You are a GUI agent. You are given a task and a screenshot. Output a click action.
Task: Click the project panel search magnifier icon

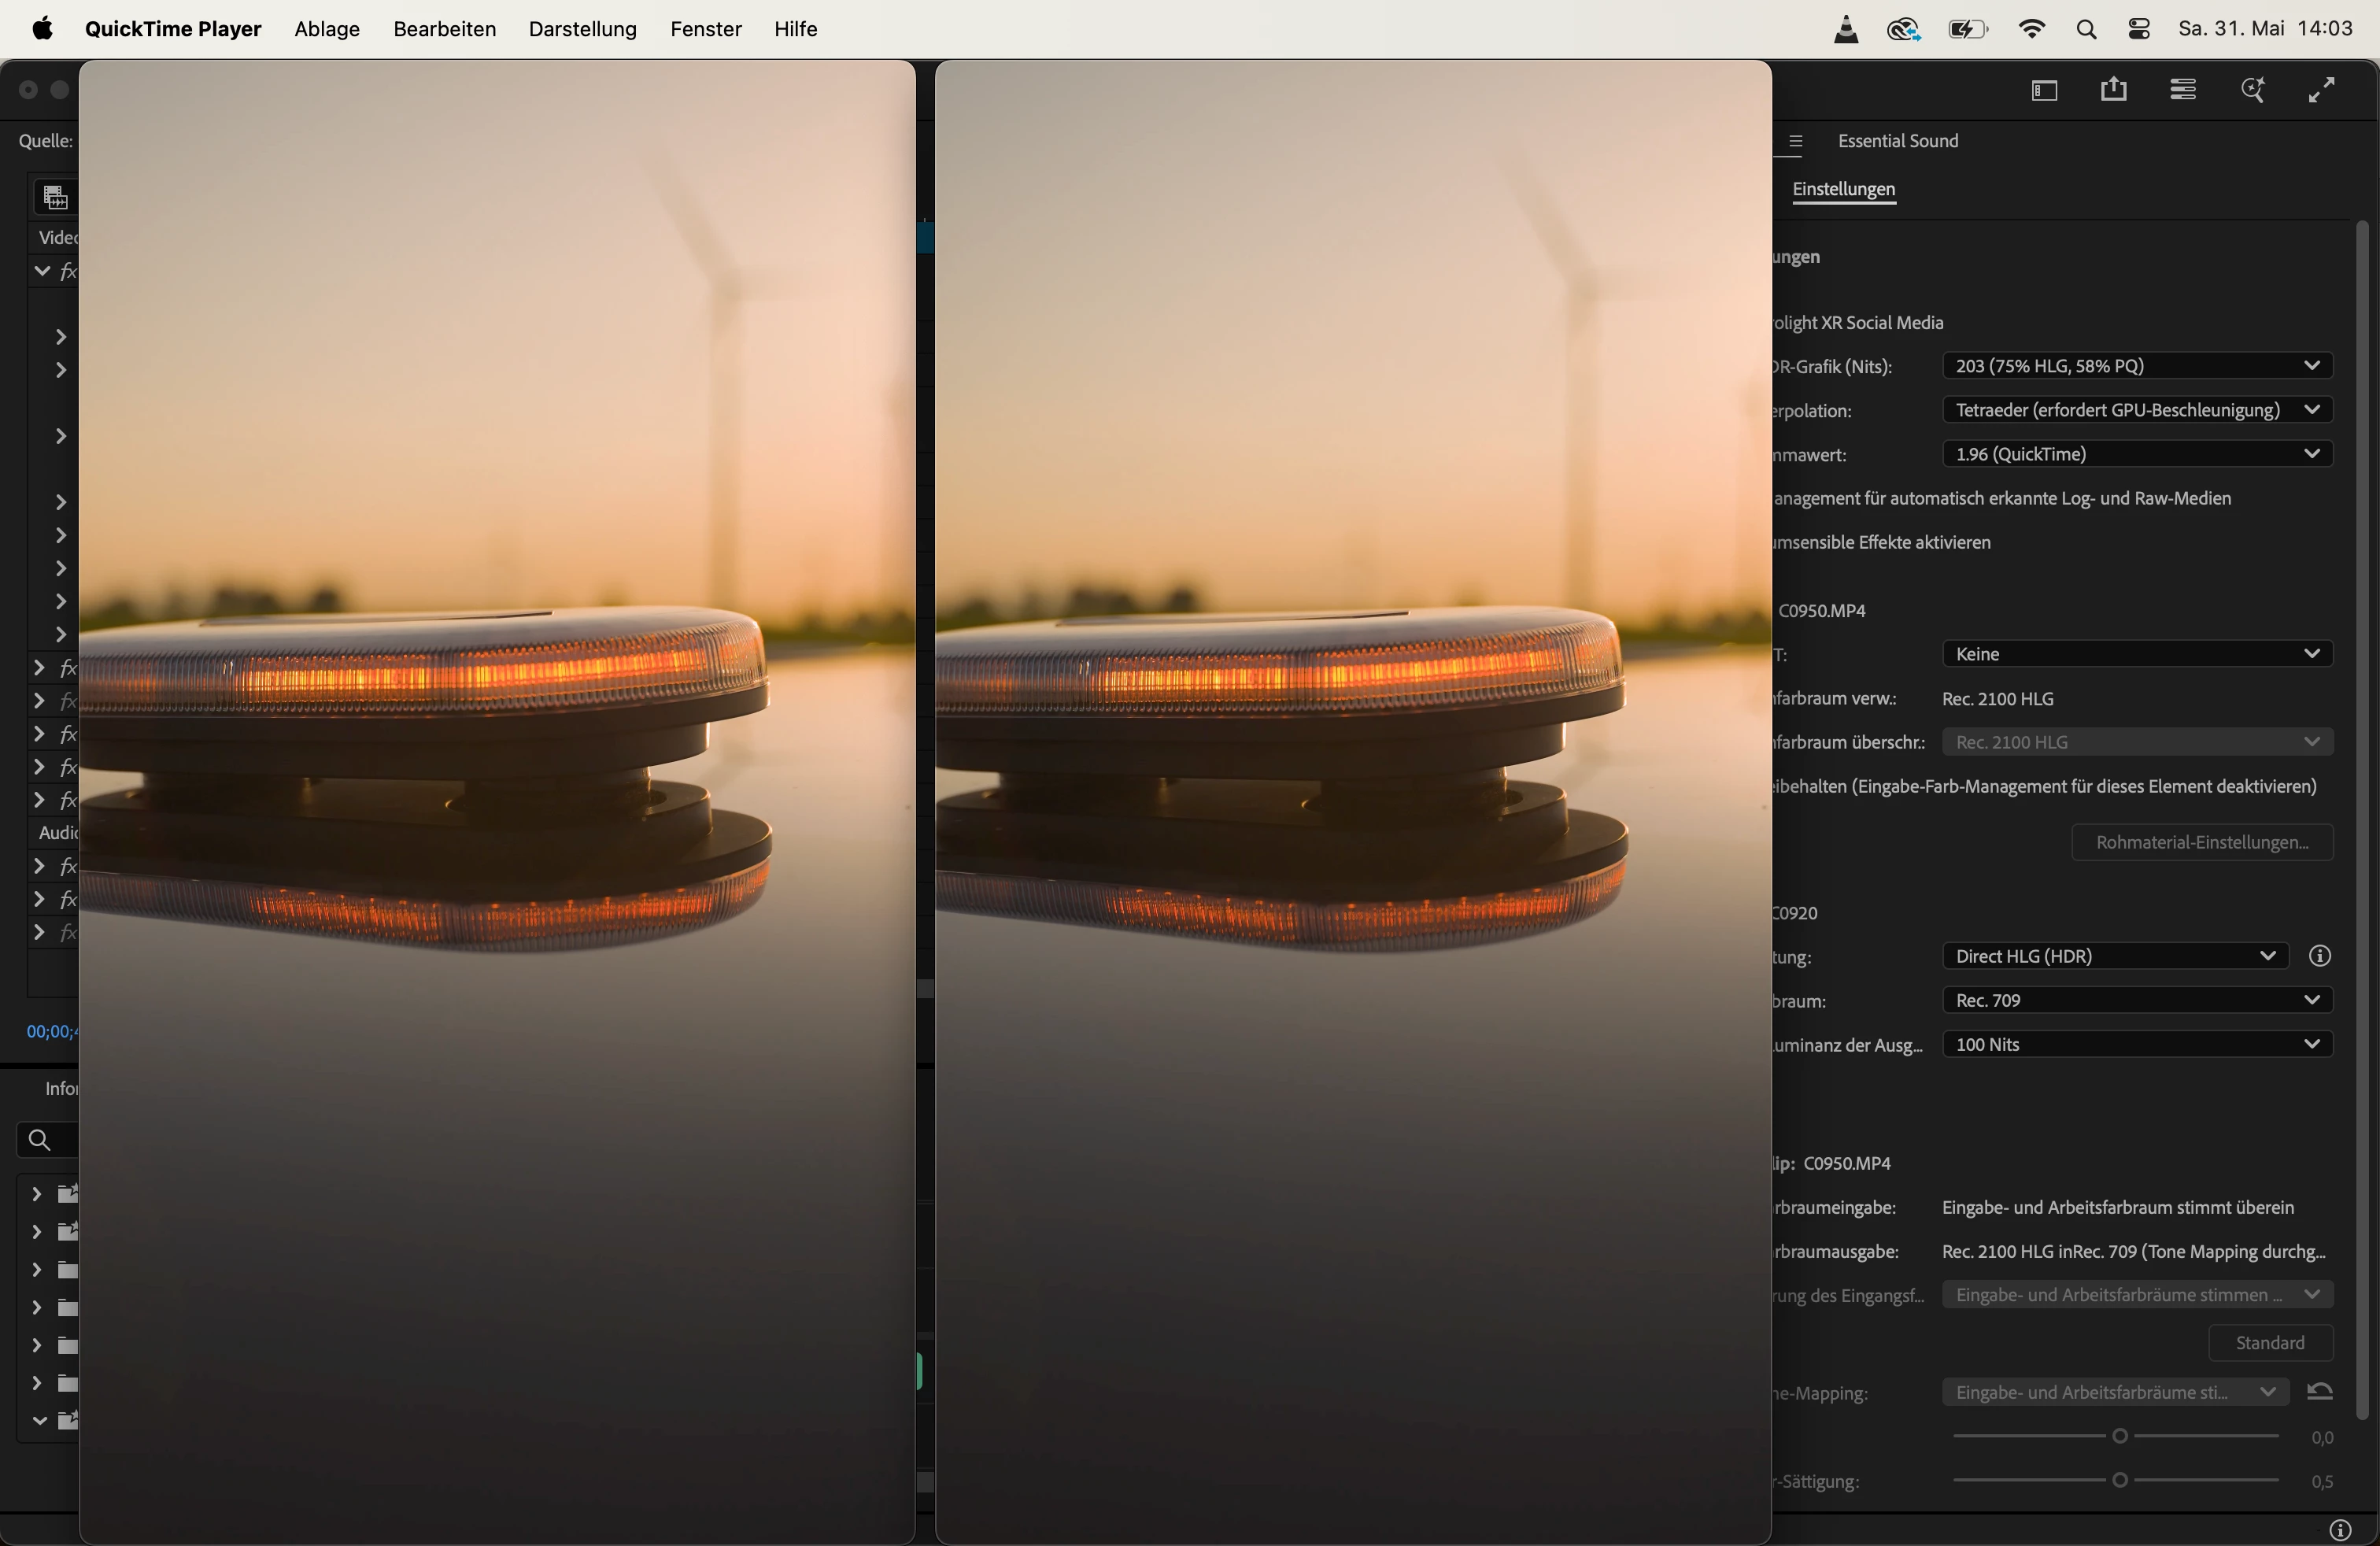click(x=39, y=1140)
